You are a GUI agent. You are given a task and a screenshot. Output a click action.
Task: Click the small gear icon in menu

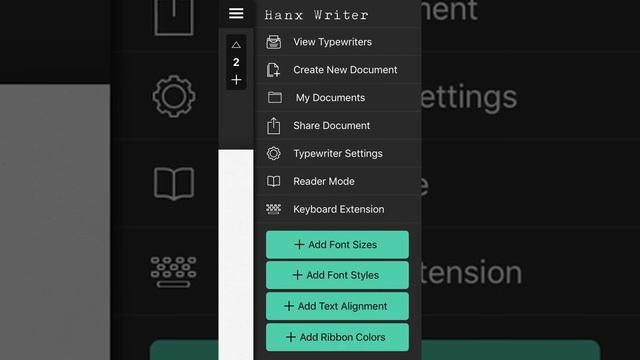tap(273, 153)
